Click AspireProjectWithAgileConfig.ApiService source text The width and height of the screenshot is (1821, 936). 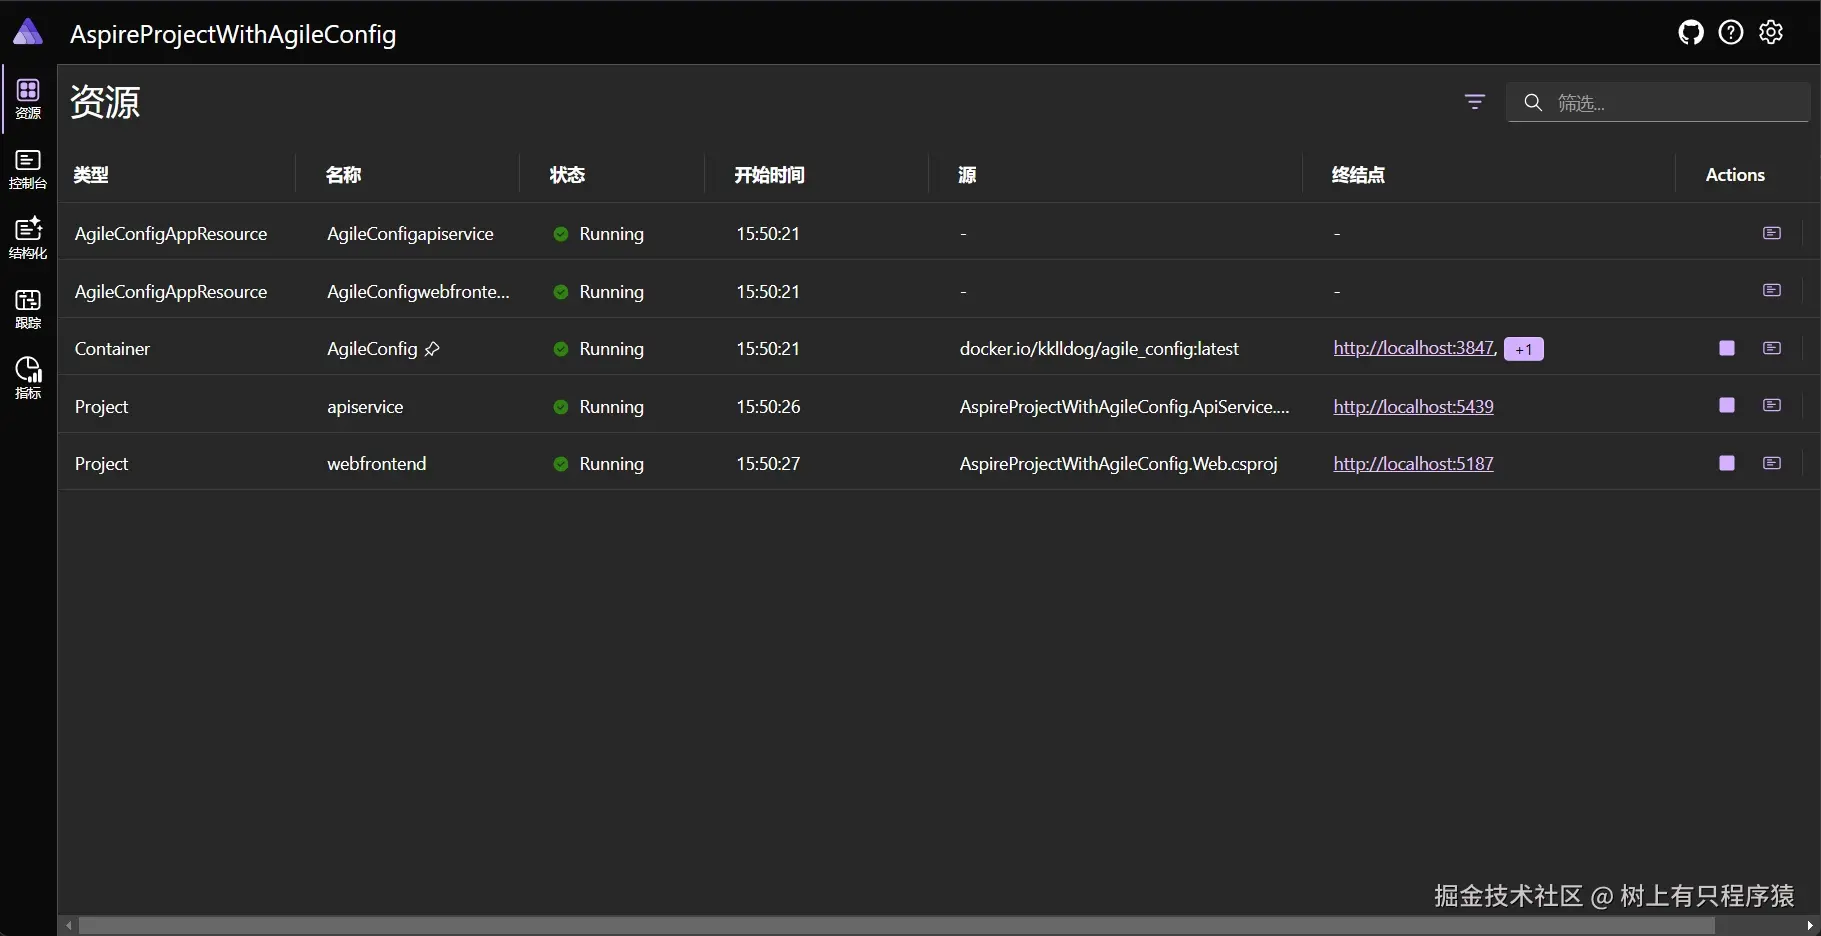[1124, 407]
